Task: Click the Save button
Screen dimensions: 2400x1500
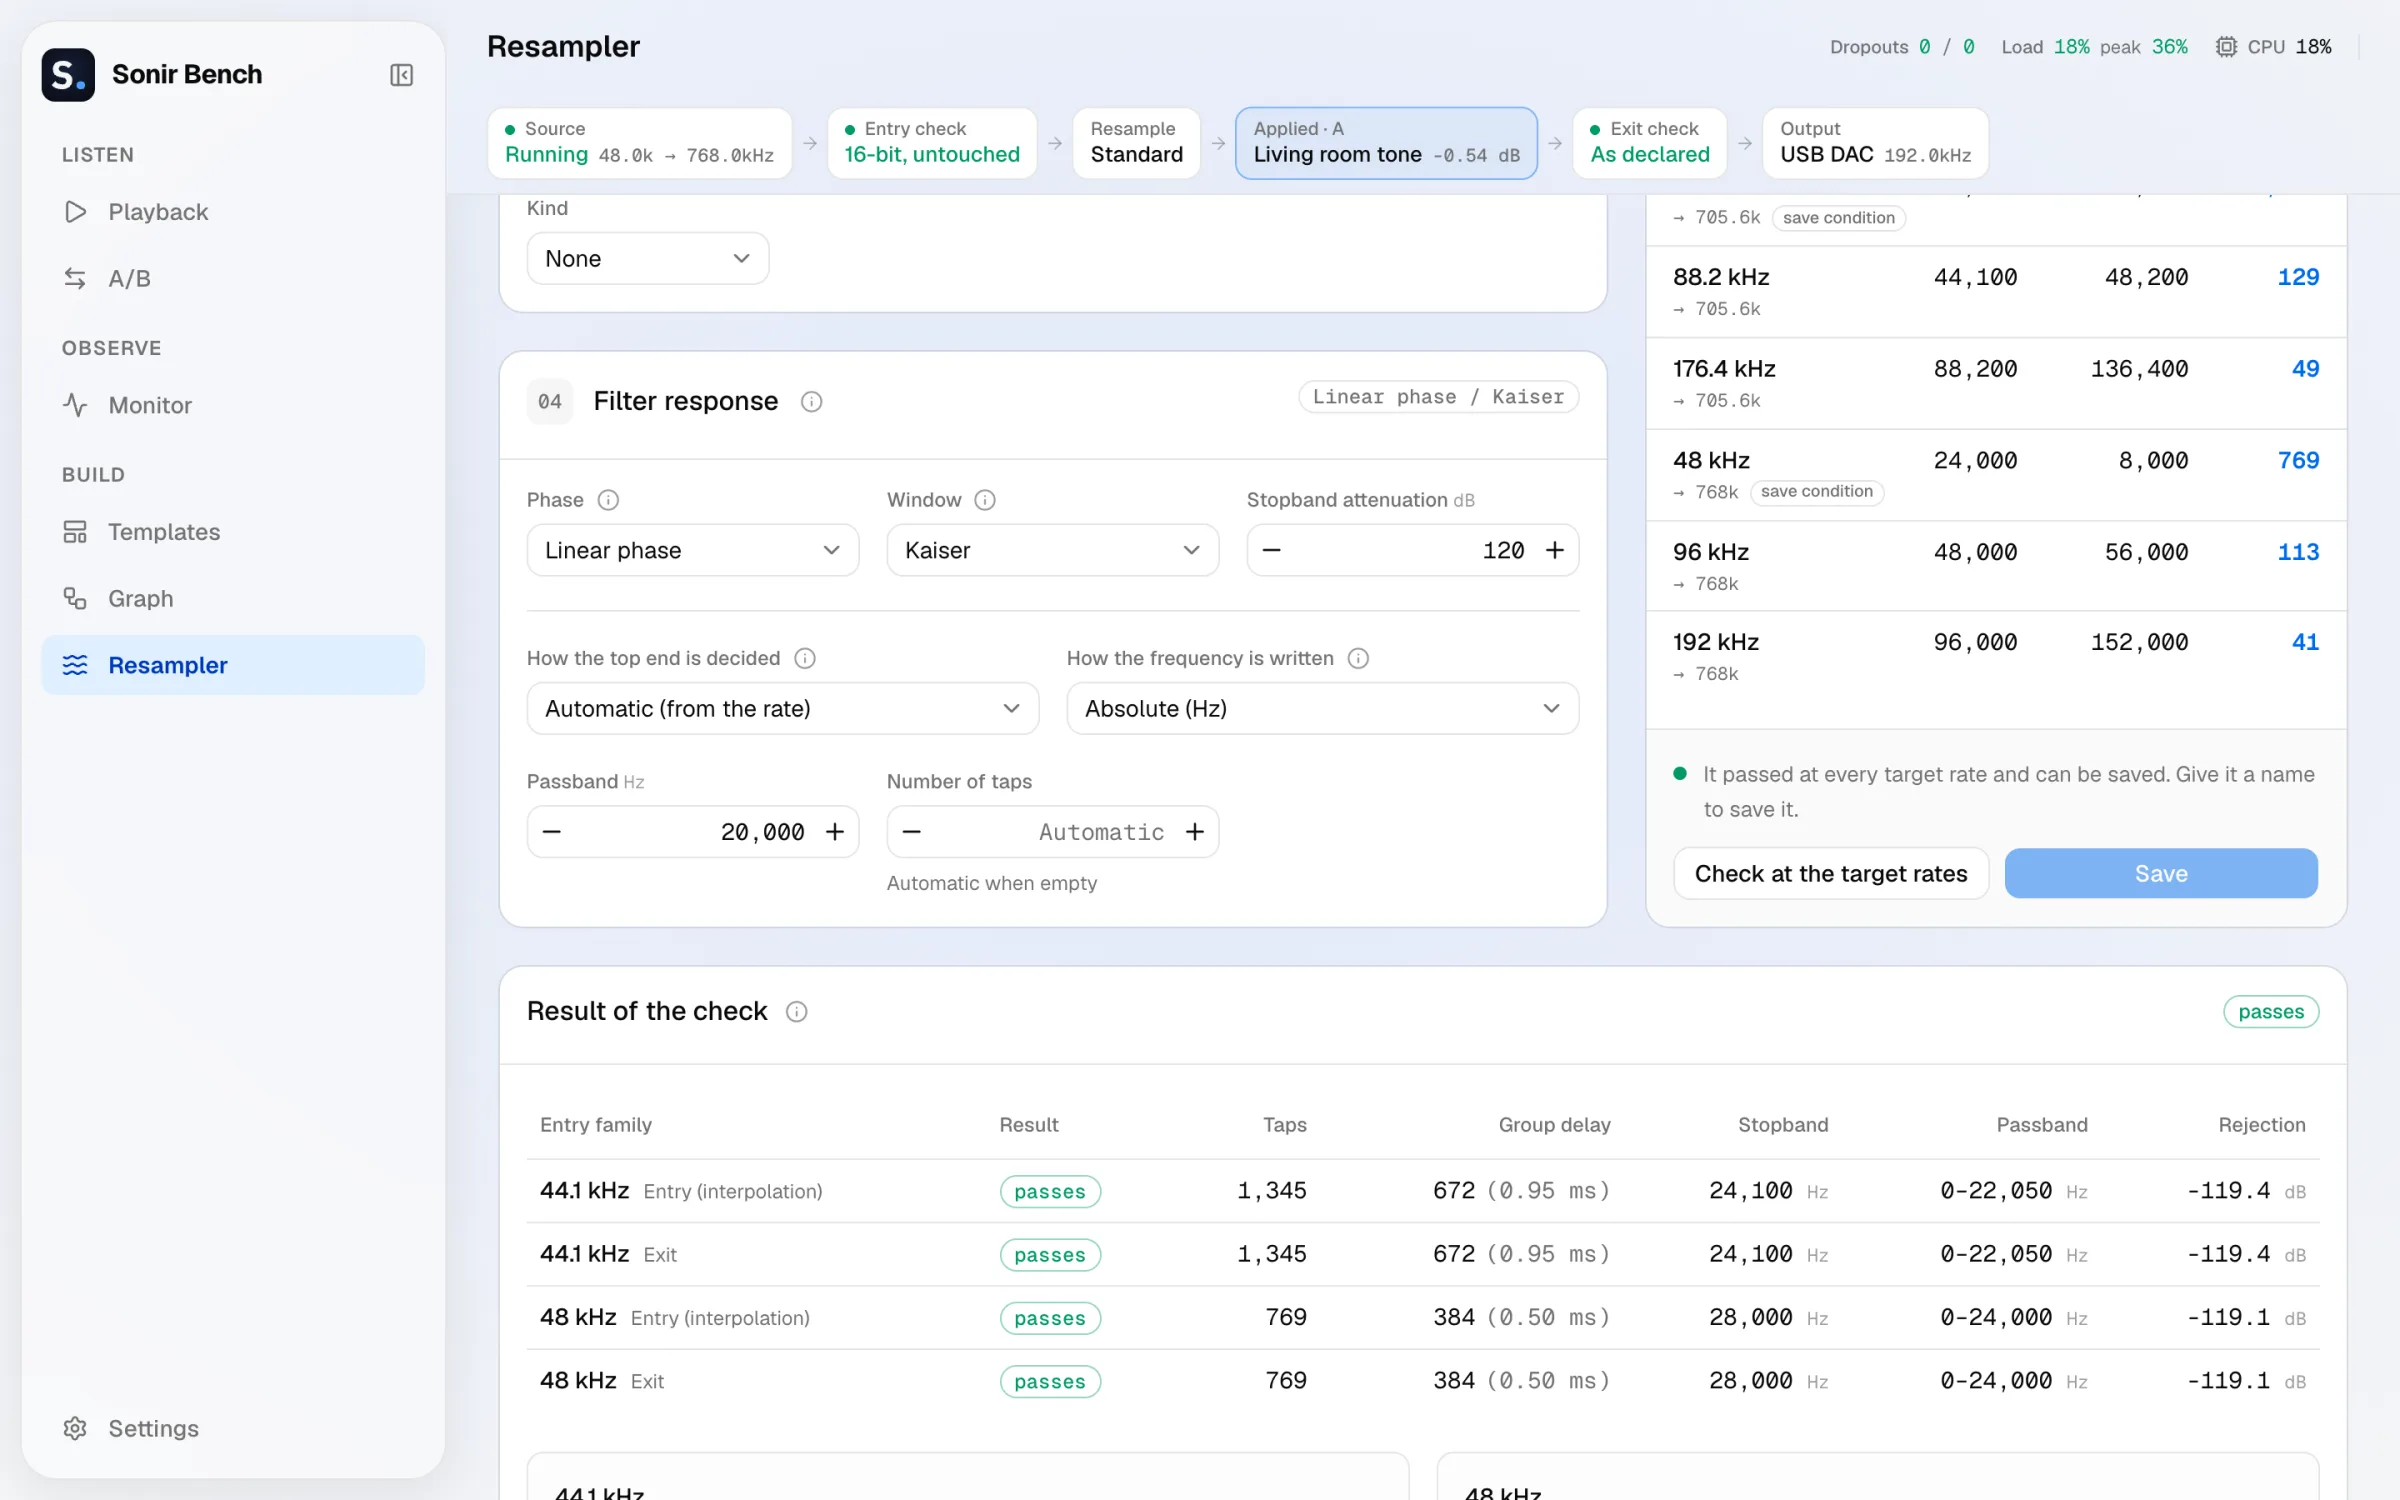Action: coord(2161,874)
